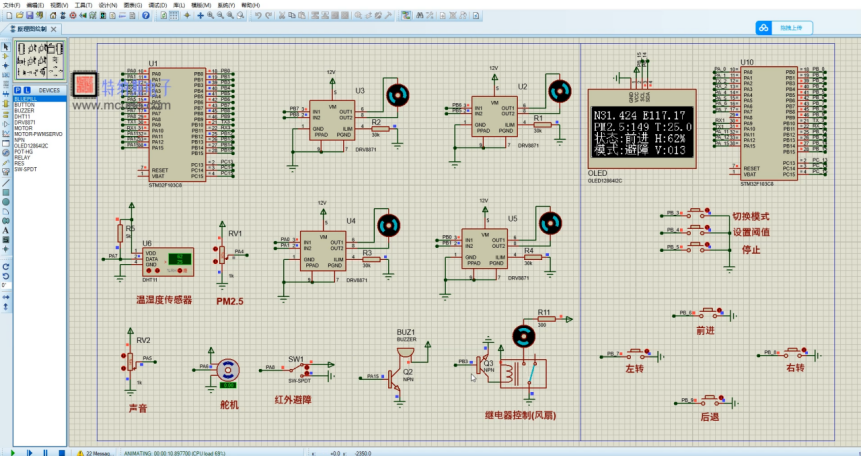The image size is (861, 456).
Task: Select MOTOR-PWMSERVO in the devices list
Action: click(40, 134)
